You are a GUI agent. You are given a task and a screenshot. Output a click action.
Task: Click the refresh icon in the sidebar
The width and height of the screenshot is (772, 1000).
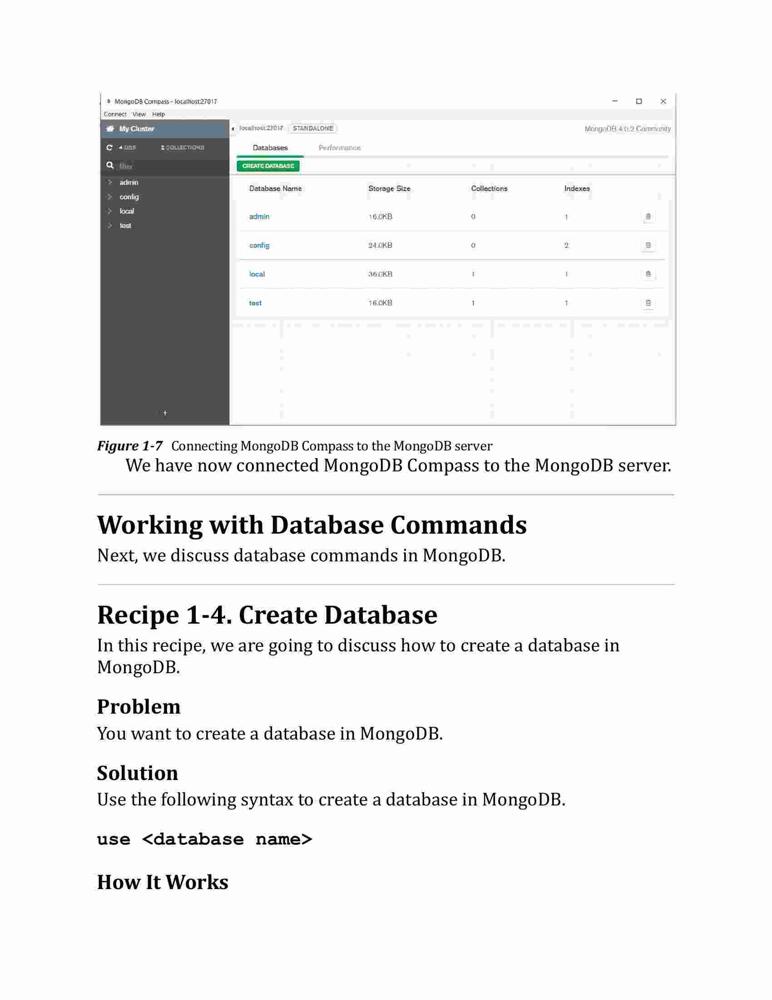pyautogui.click(x=110, y=147)
